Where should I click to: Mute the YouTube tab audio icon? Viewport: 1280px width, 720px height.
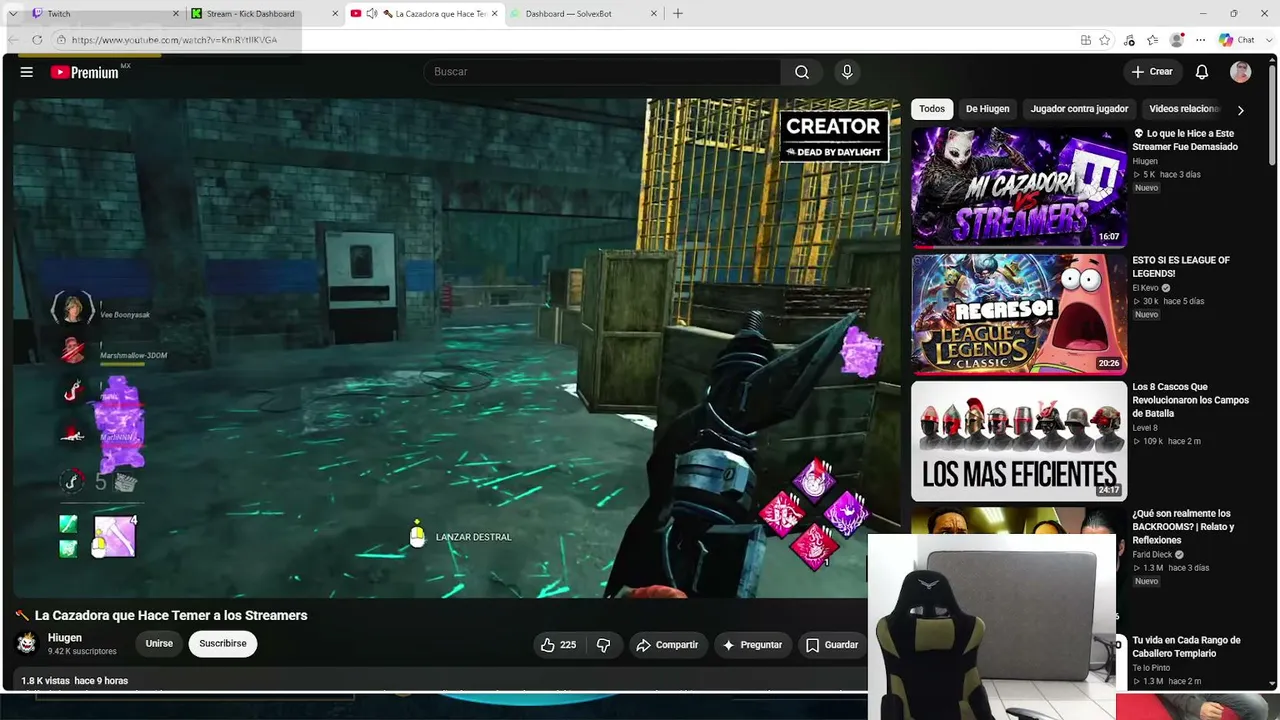(372, 14)
